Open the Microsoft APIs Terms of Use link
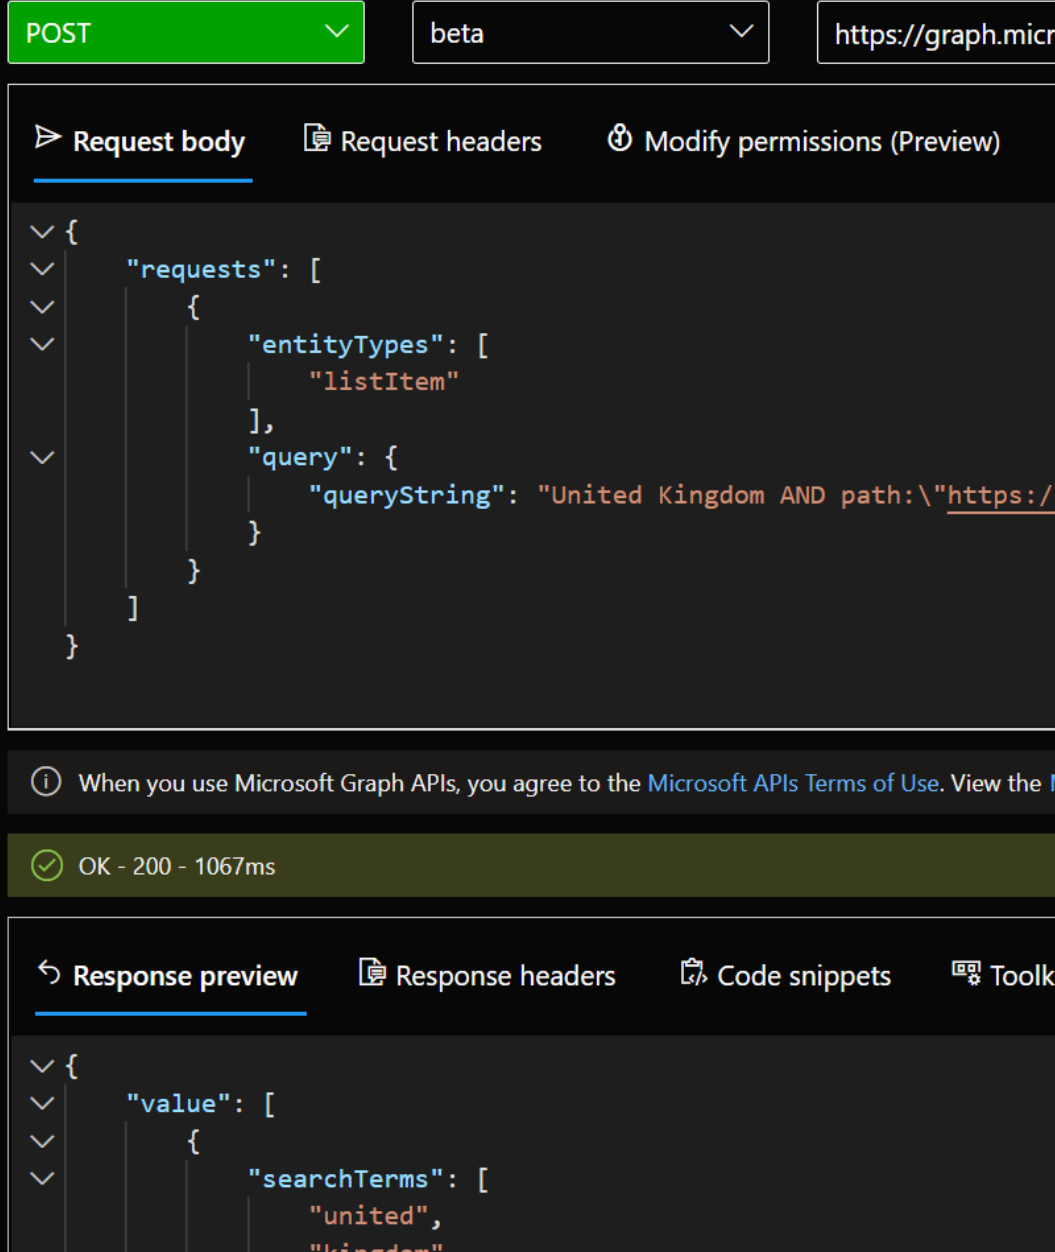 click(793, 783)
